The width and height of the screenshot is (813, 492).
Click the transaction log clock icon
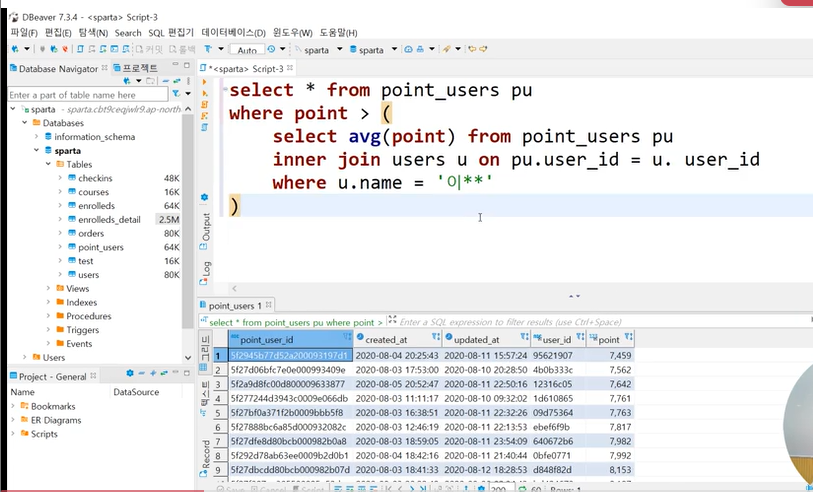(271, 49)
